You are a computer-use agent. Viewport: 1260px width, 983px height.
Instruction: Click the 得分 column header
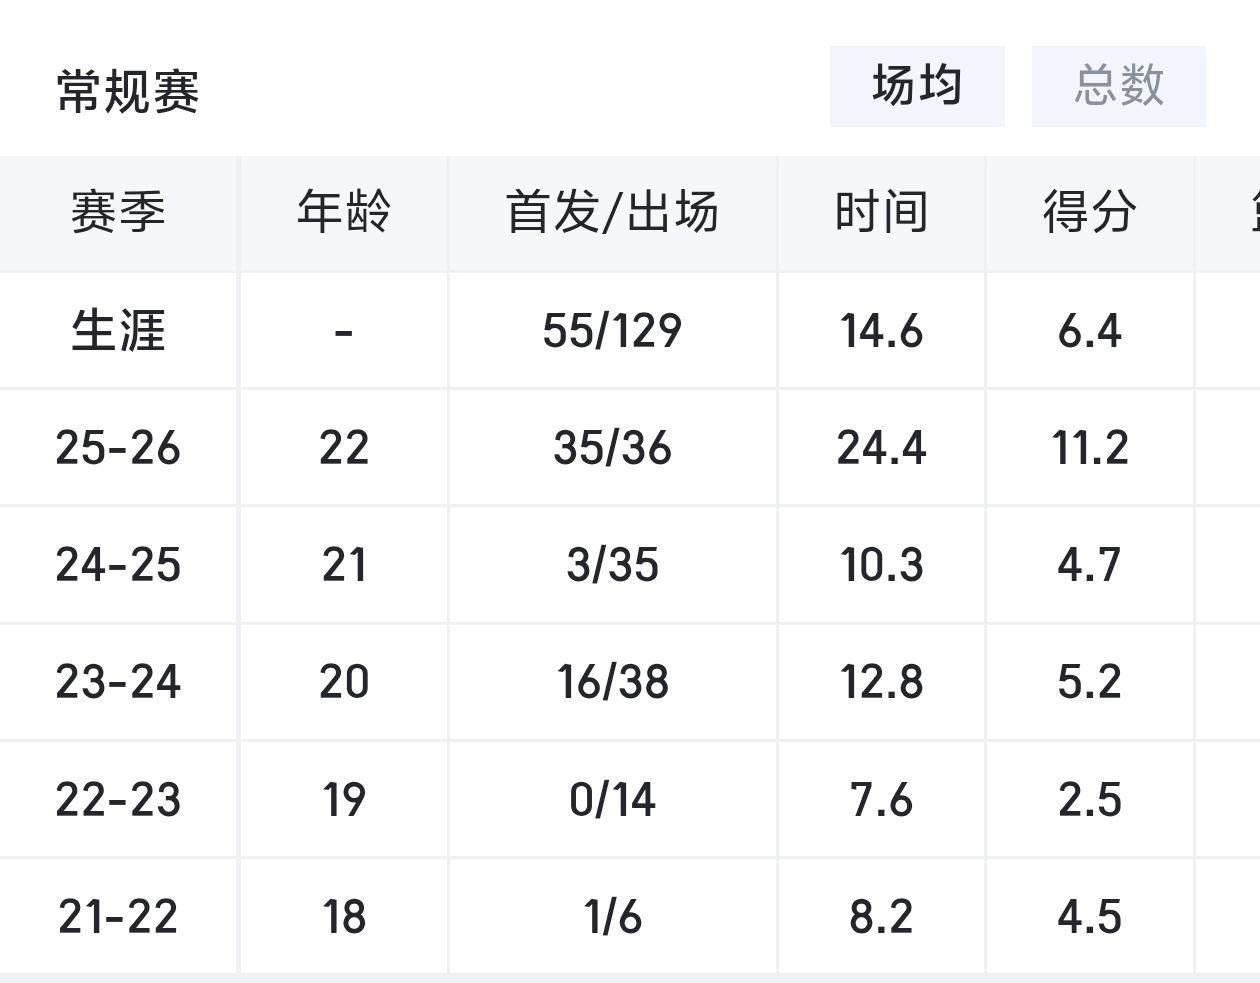click(1090, 213)
